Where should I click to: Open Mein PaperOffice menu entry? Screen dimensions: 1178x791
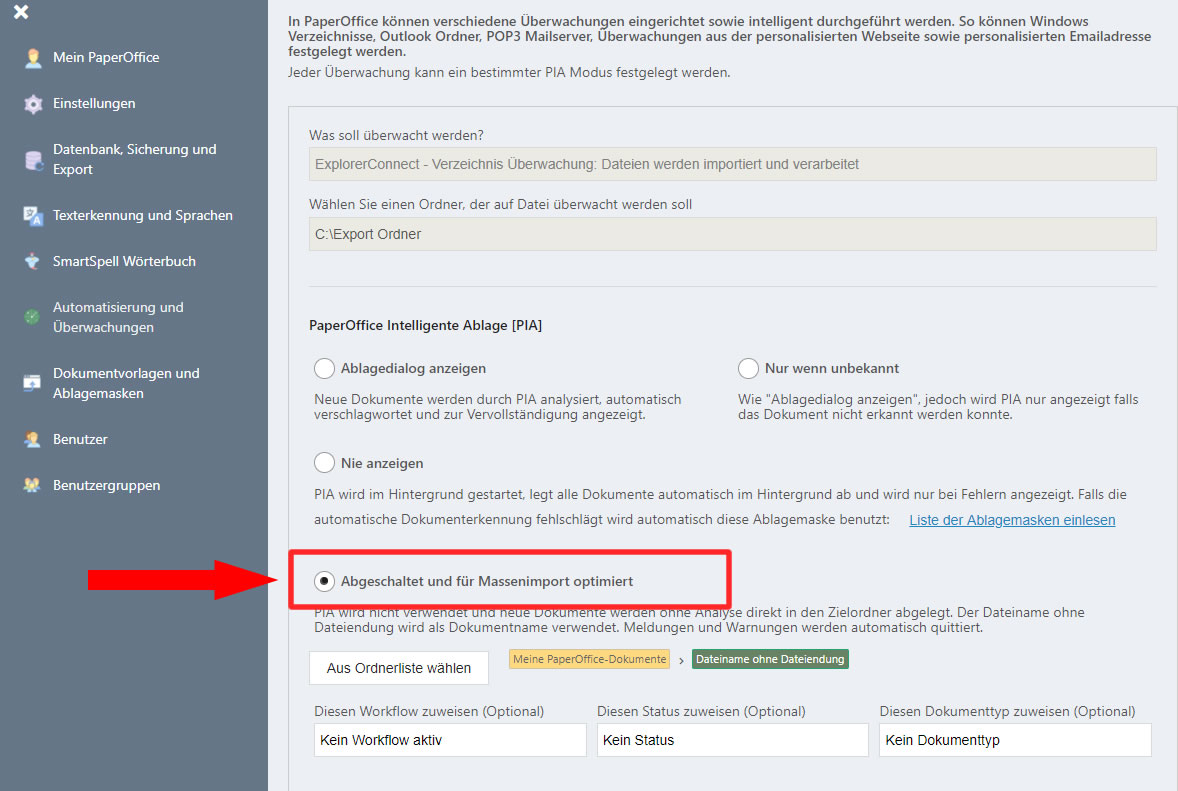point(106,58)
